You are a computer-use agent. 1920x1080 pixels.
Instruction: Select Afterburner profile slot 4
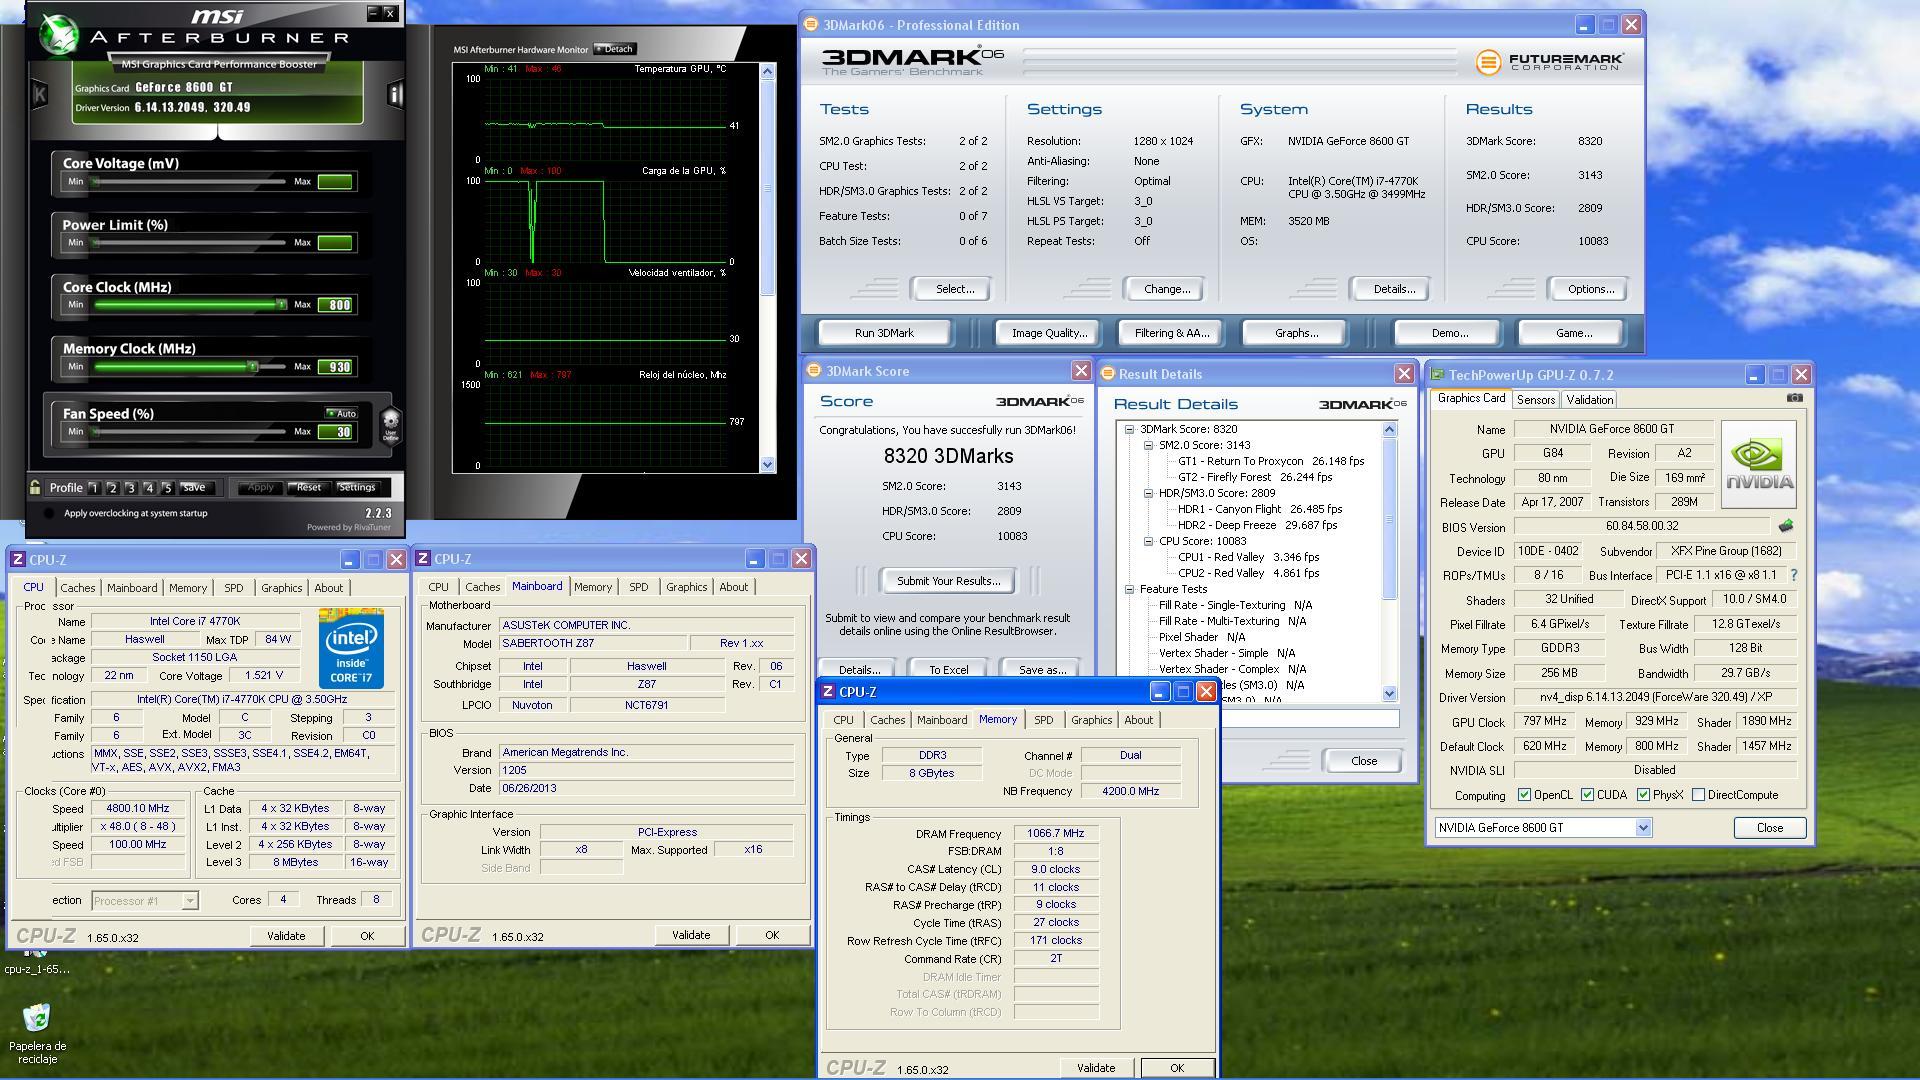[149, 488]
